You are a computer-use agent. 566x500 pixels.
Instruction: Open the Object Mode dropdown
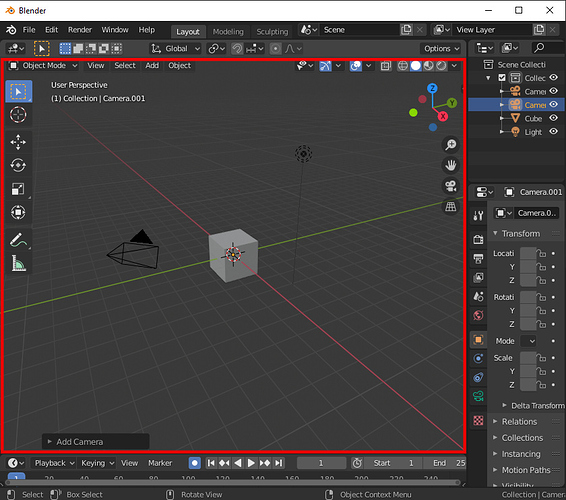click(43, 66)
